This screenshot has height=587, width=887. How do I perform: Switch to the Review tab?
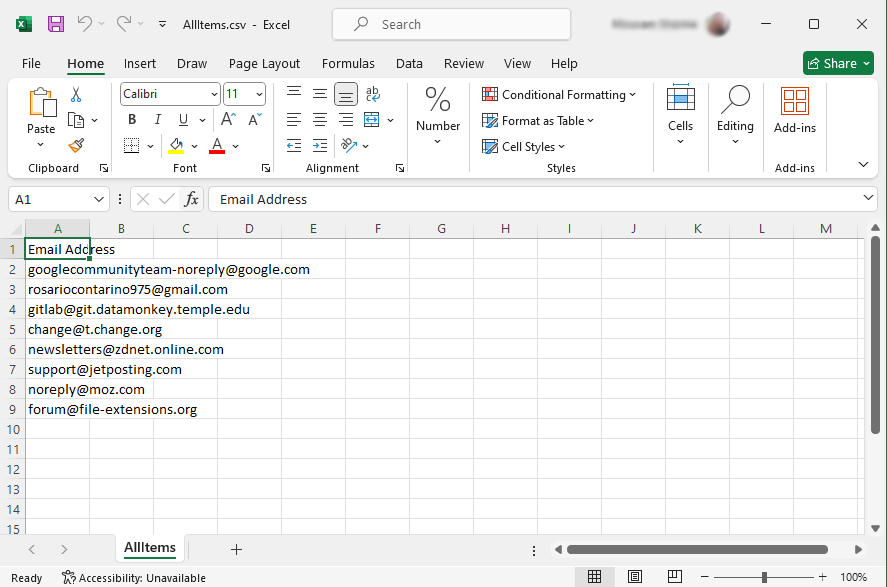pyautogui.click(x=464, y=63)
